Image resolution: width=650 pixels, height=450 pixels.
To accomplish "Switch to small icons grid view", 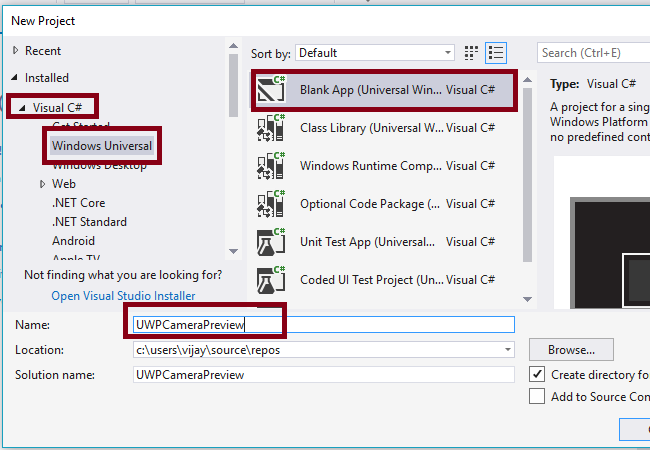I will (471, 53).
